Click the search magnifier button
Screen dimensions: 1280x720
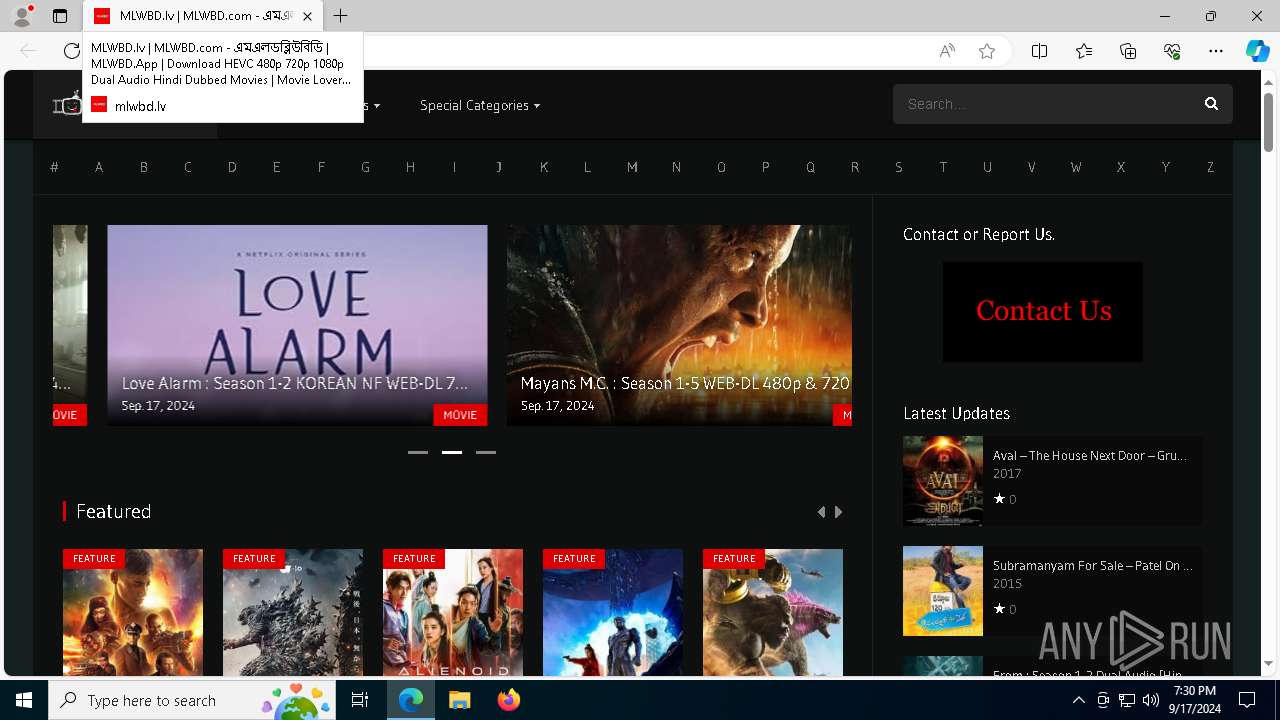1211,104
